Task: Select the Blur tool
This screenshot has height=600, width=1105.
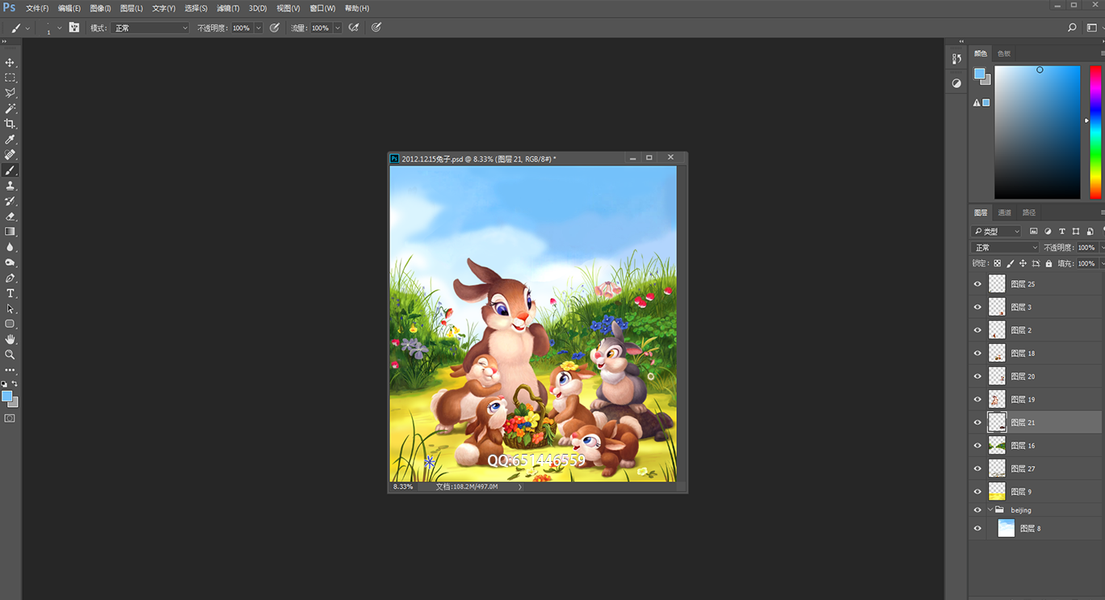Action: (x=10, y=247)
